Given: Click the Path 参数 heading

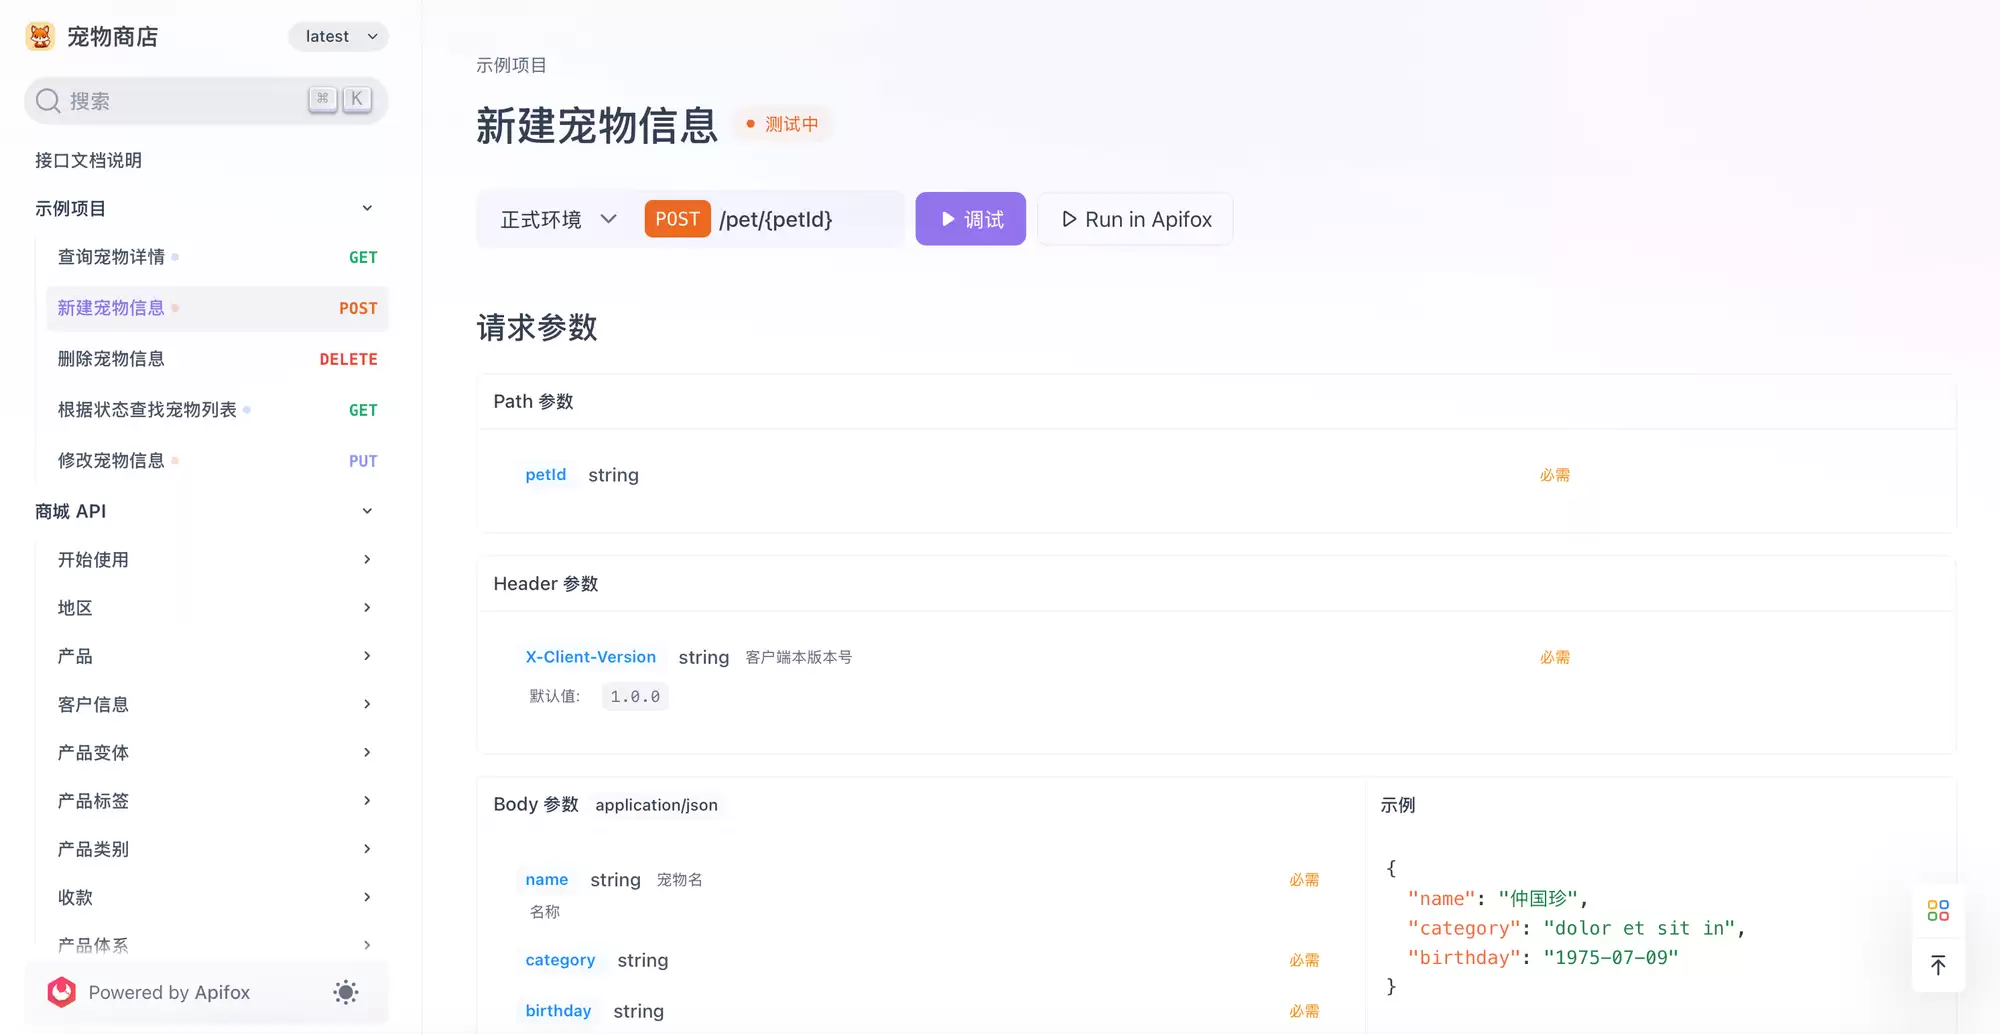Looking at the screenshot, I should click(533, 401).
